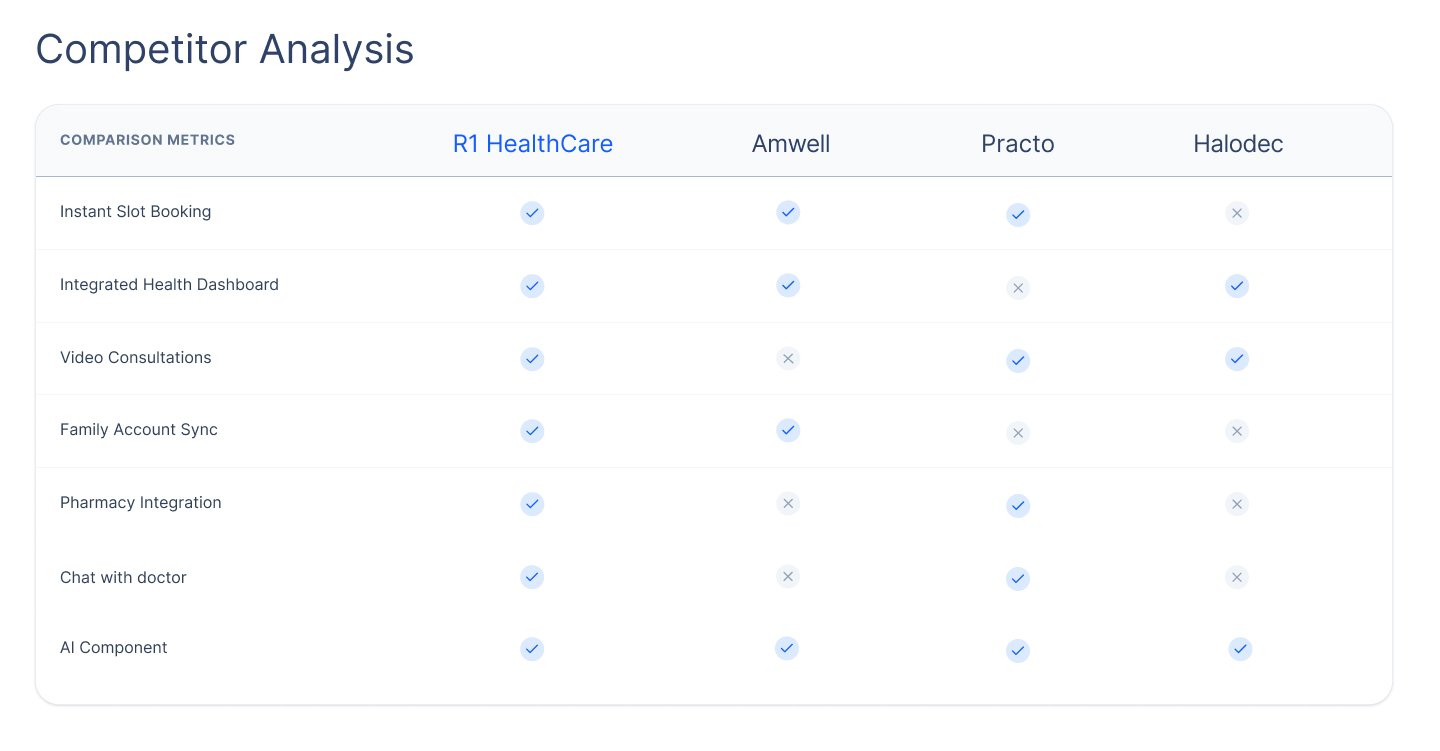This screenshot has width=1440, height=751.
Task: Click Halodec Instant Slot Booking cross icon
Action: tap(1237, 213)
